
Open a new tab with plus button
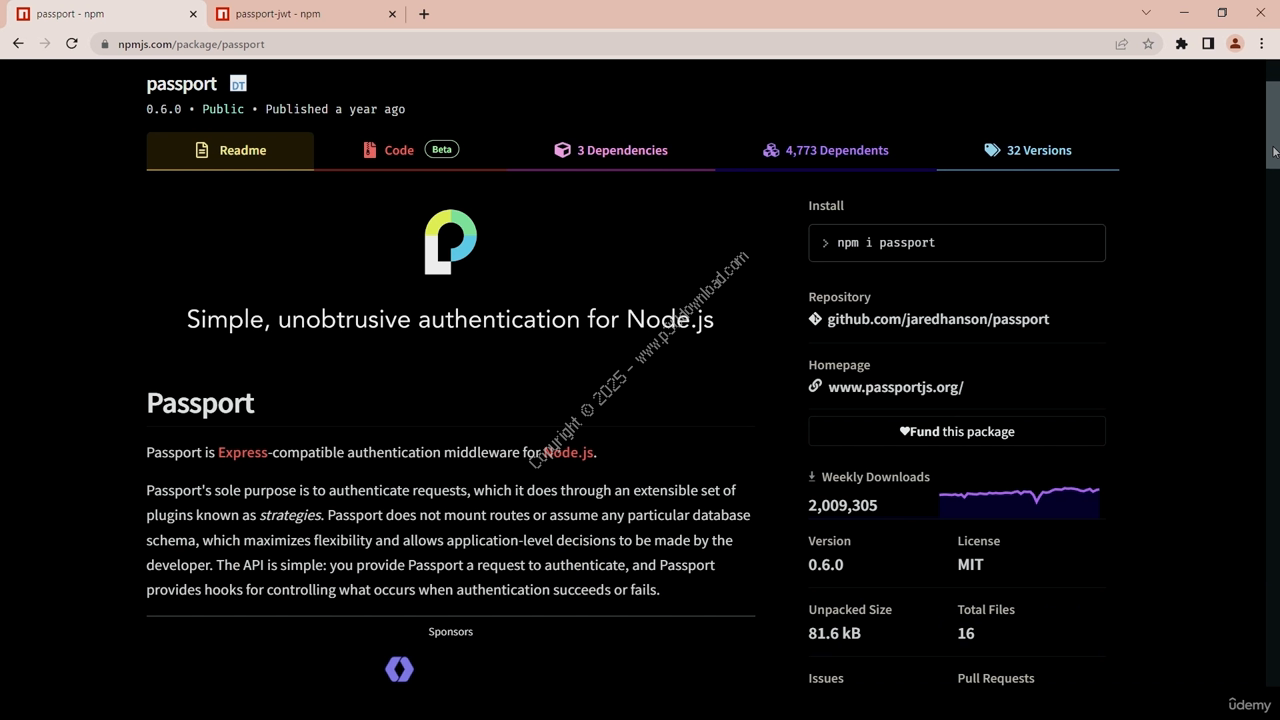click(x=424, y=14)
